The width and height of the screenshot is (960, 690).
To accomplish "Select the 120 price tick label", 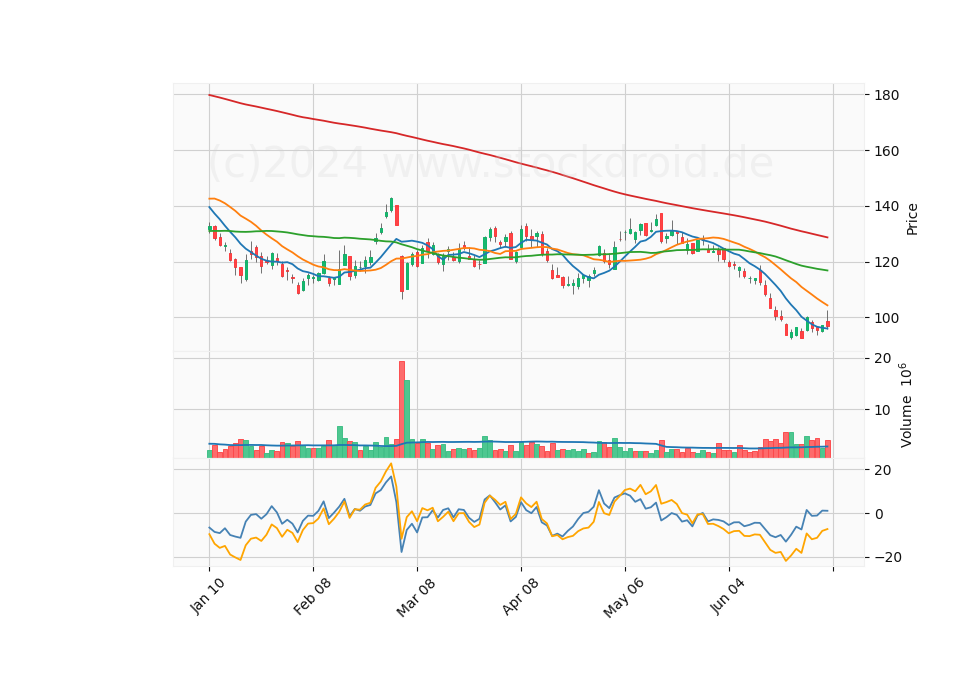I will click(887, 262).
